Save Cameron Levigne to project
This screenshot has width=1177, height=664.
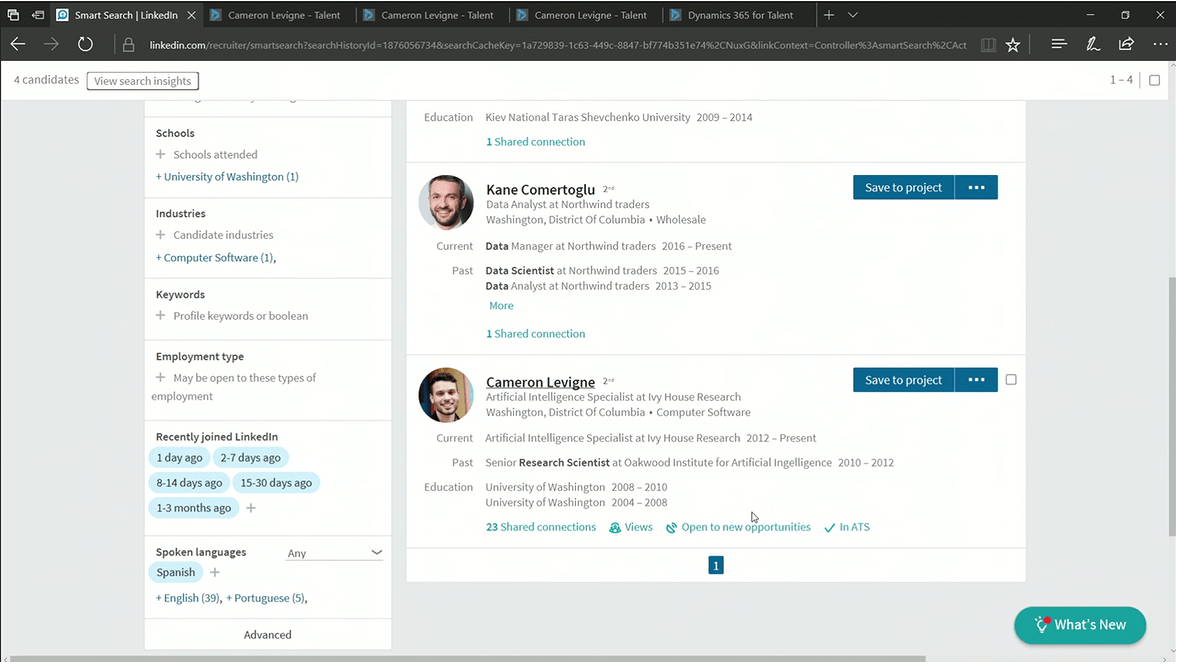903,380
